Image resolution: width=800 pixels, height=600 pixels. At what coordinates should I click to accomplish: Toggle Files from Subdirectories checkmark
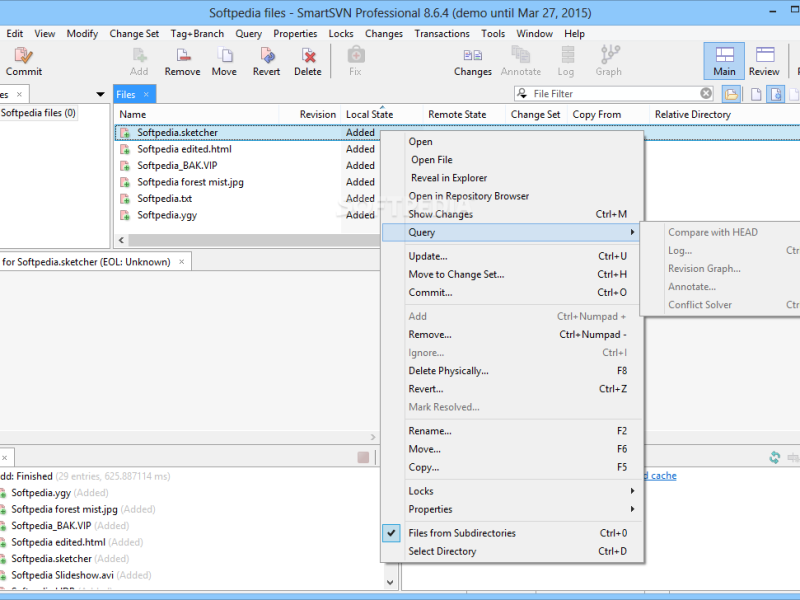[x=391, y=533]
